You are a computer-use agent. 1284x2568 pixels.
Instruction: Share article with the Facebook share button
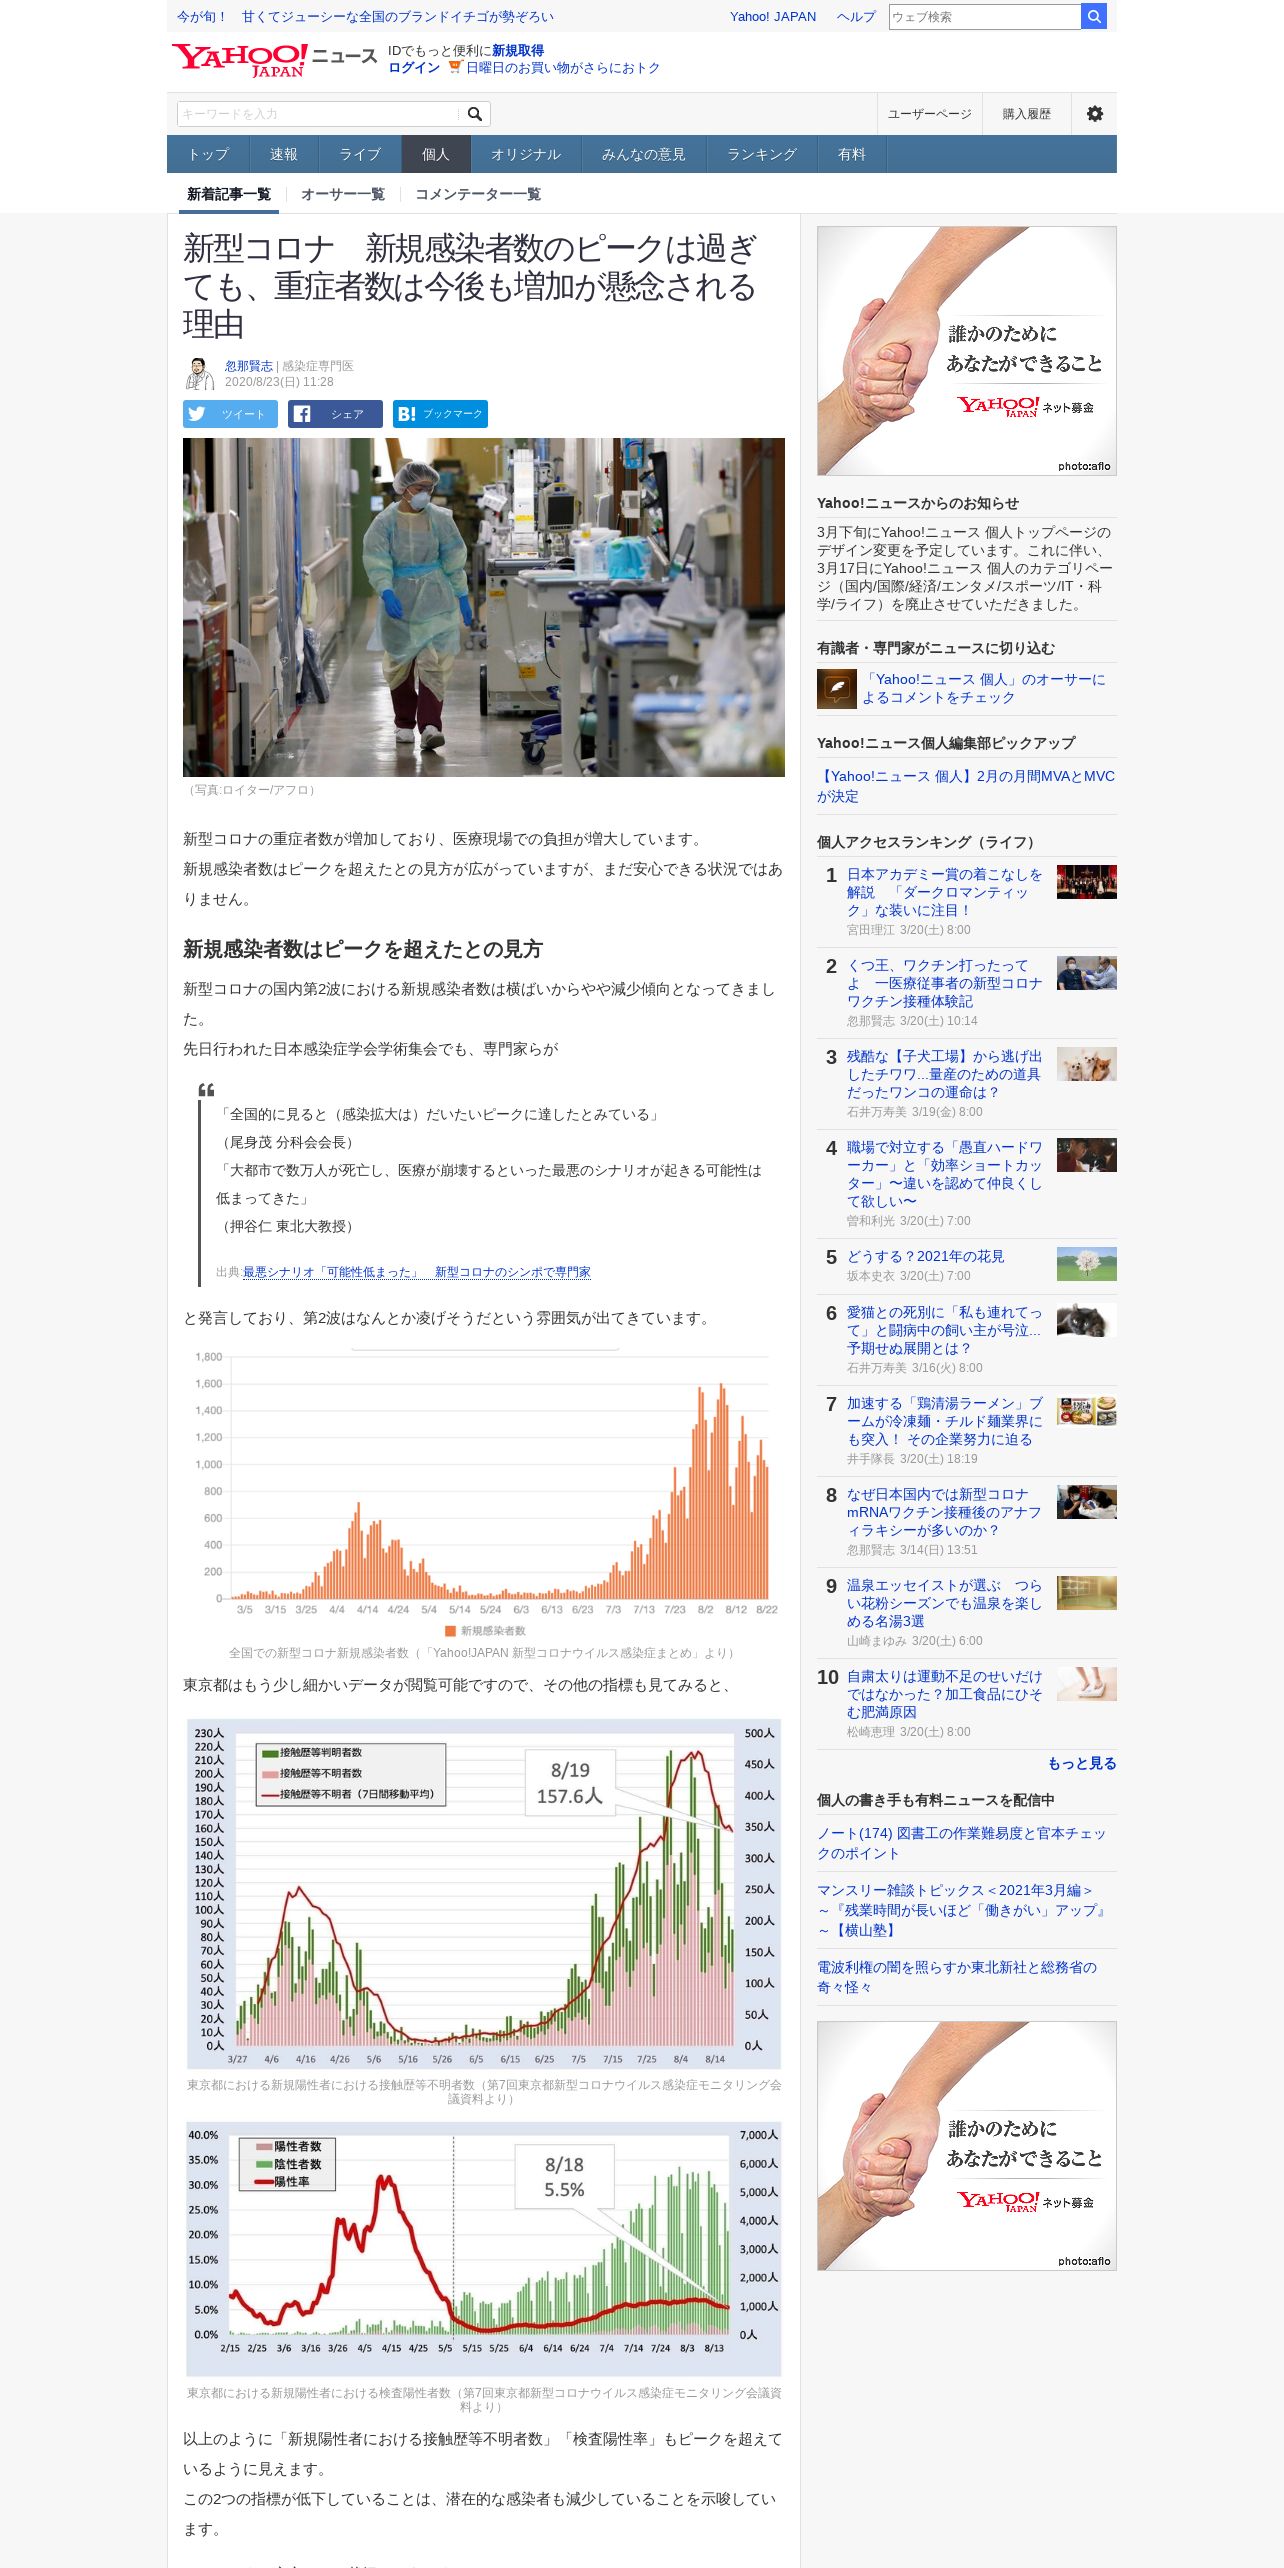point(335,414)
